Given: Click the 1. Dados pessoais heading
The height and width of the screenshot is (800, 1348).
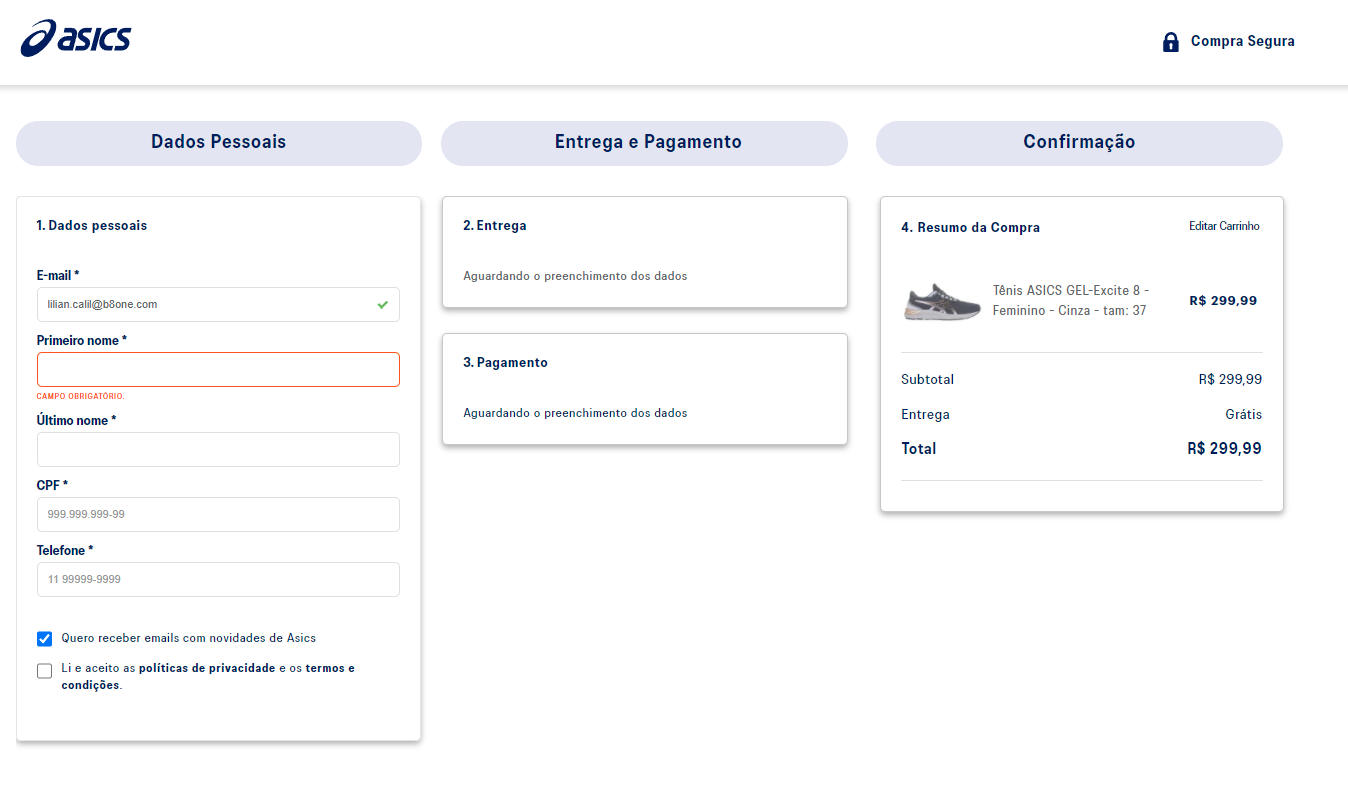Looking at the screenshot, I should tap(92, 226).
